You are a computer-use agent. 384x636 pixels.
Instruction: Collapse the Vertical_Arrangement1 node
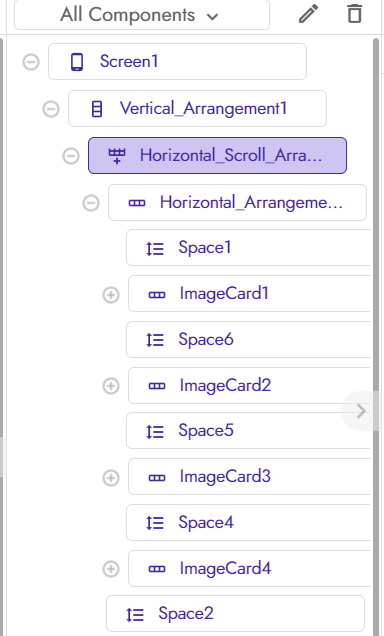pos(51,109)
